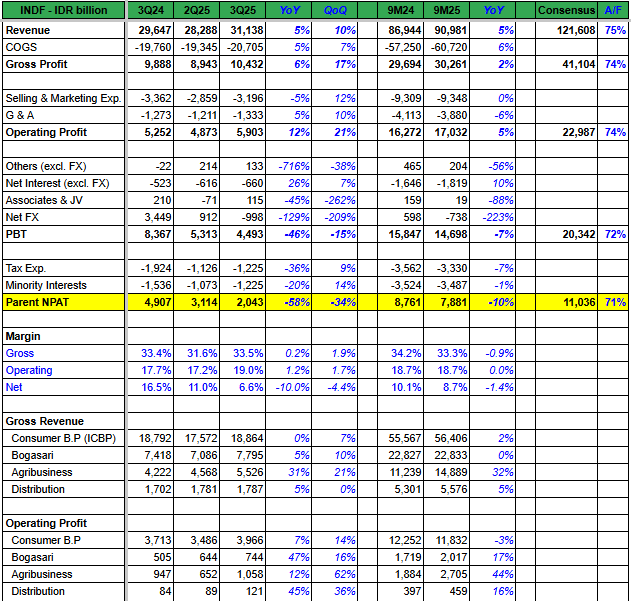
Task: Click the Net FX row label
Action: [22, 217]
